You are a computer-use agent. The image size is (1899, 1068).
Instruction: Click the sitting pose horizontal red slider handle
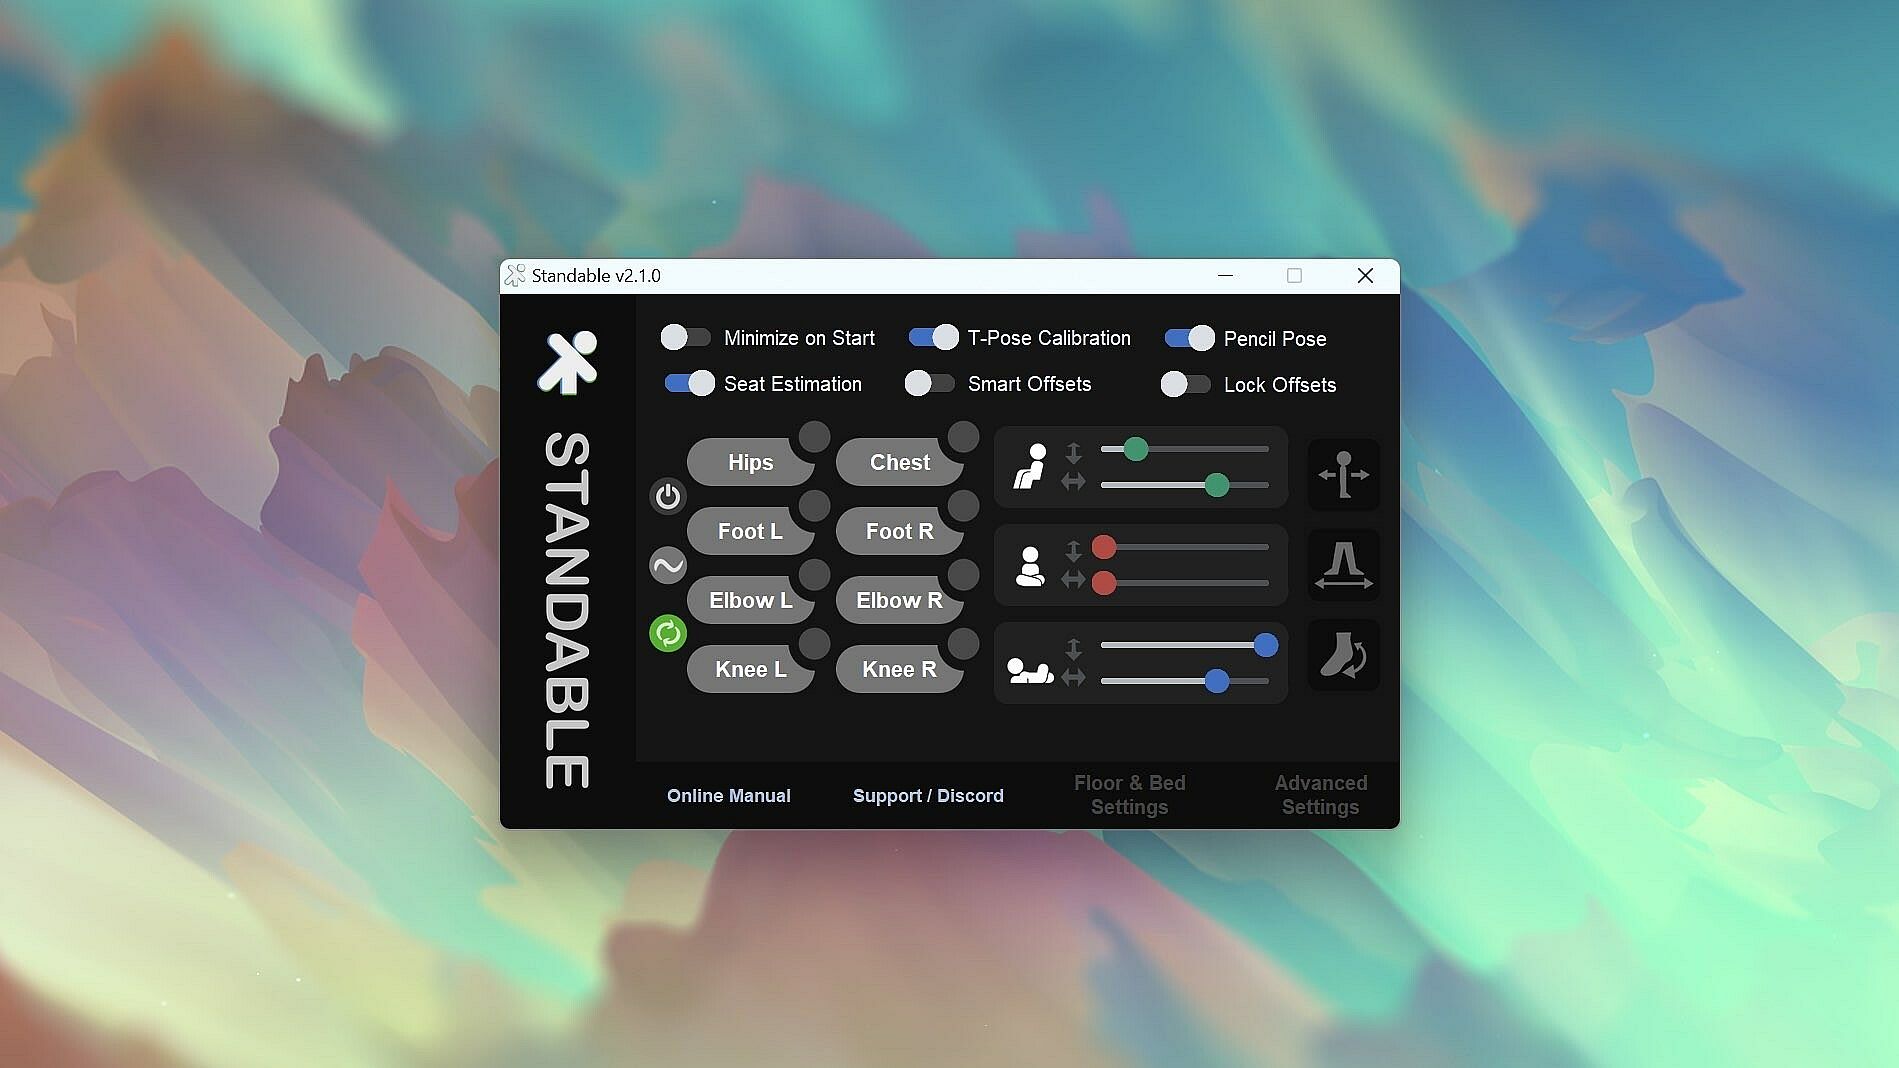1104,583
